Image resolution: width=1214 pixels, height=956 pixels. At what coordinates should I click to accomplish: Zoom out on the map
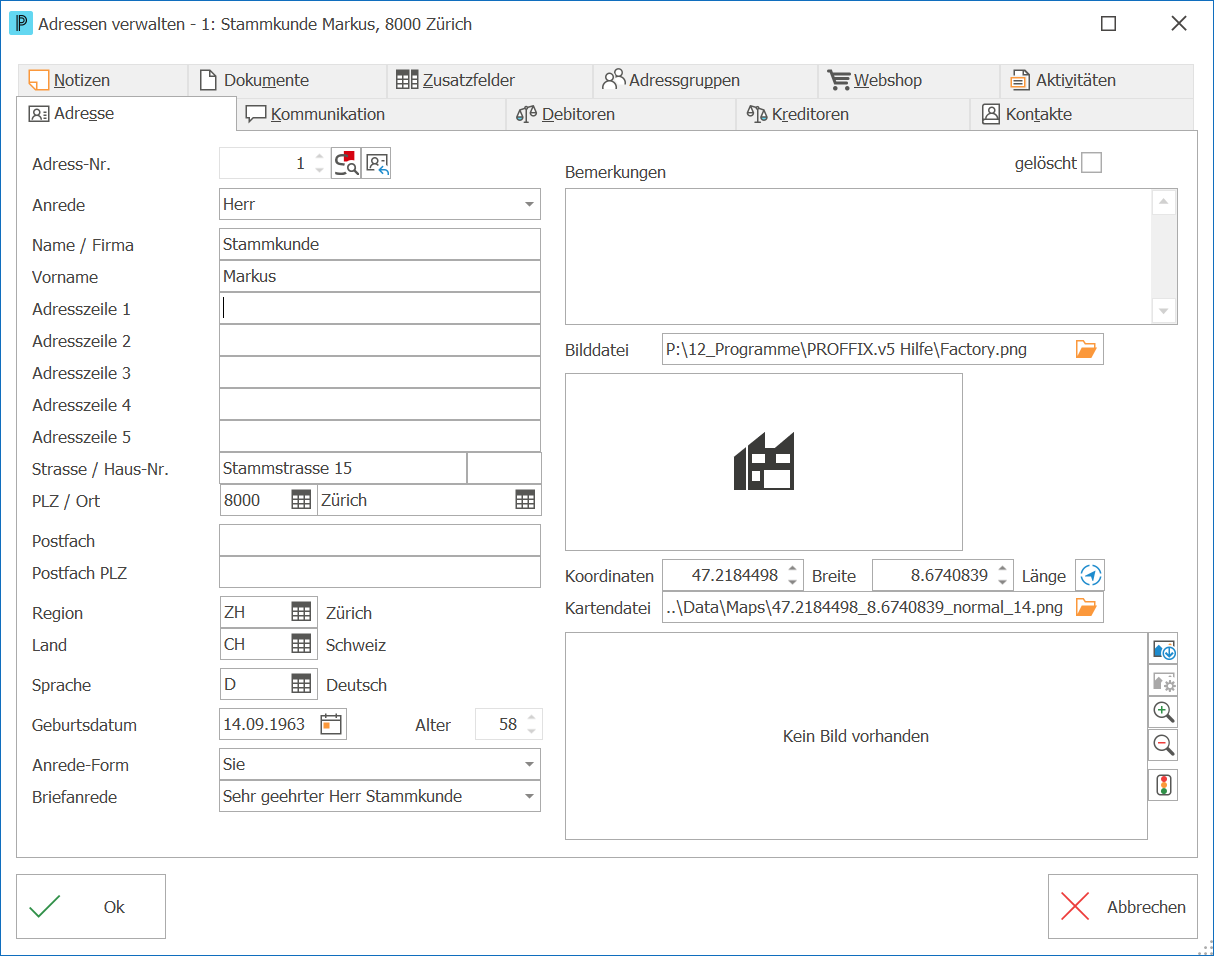[1164, 744]
